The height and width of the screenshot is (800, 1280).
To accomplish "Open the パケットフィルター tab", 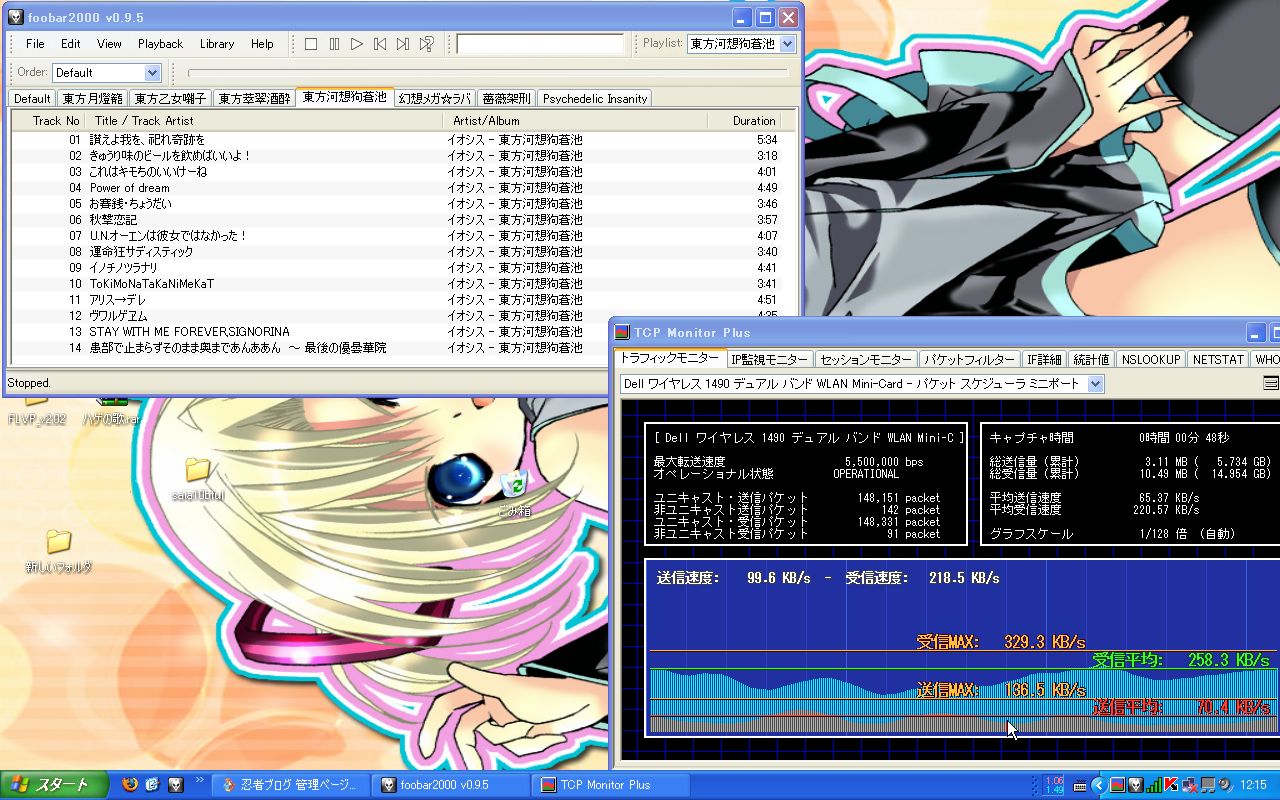I will click(x=968, y=359).
